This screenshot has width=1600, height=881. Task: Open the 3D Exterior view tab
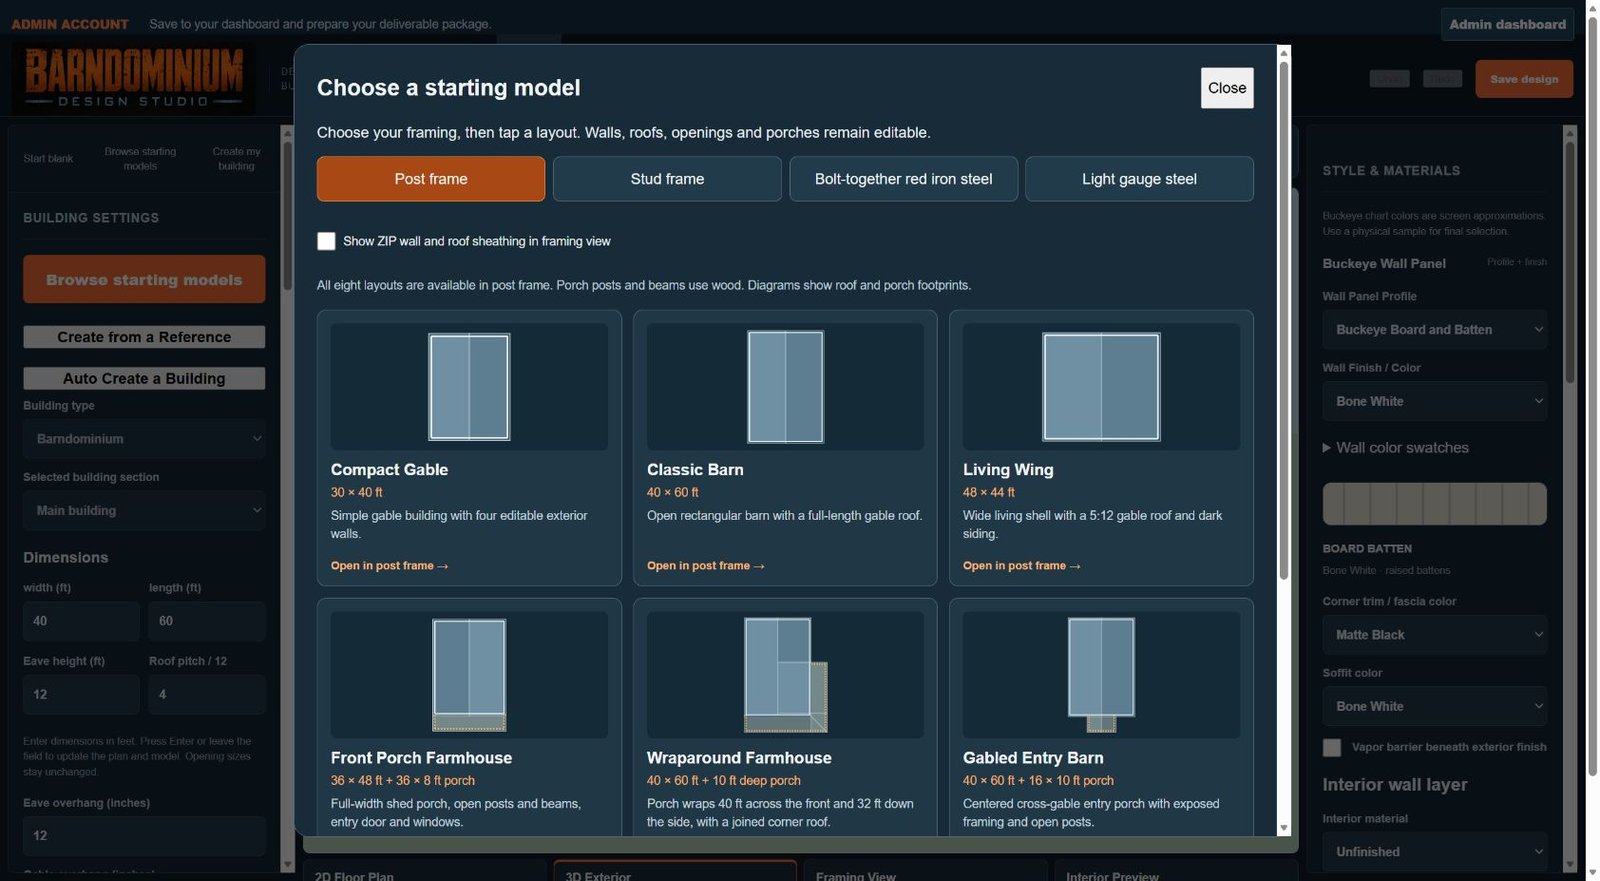coord(675,871)
